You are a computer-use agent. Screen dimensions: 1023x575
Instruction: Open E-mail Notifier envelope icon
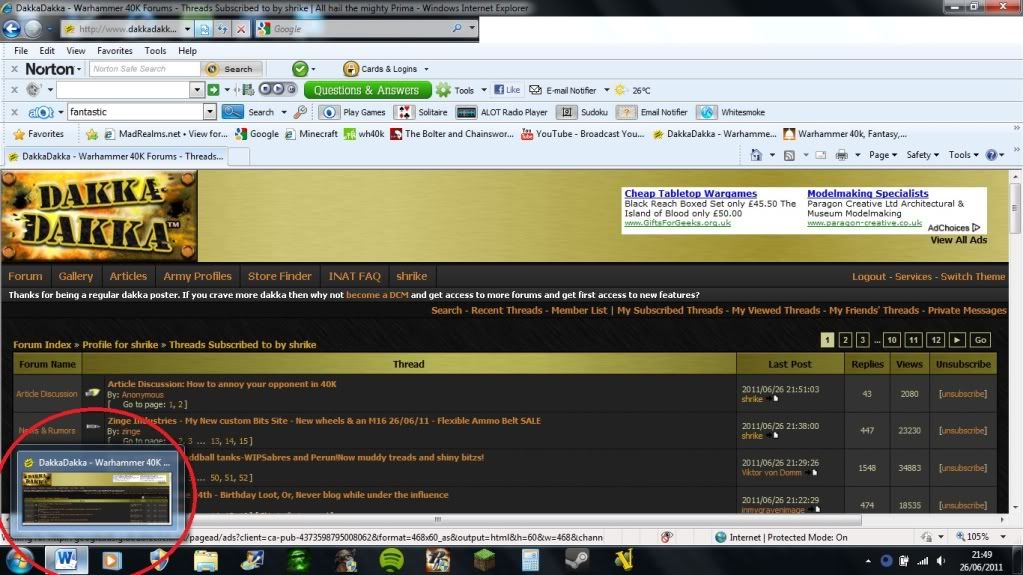pyautogui.click(x=536, y=90)
